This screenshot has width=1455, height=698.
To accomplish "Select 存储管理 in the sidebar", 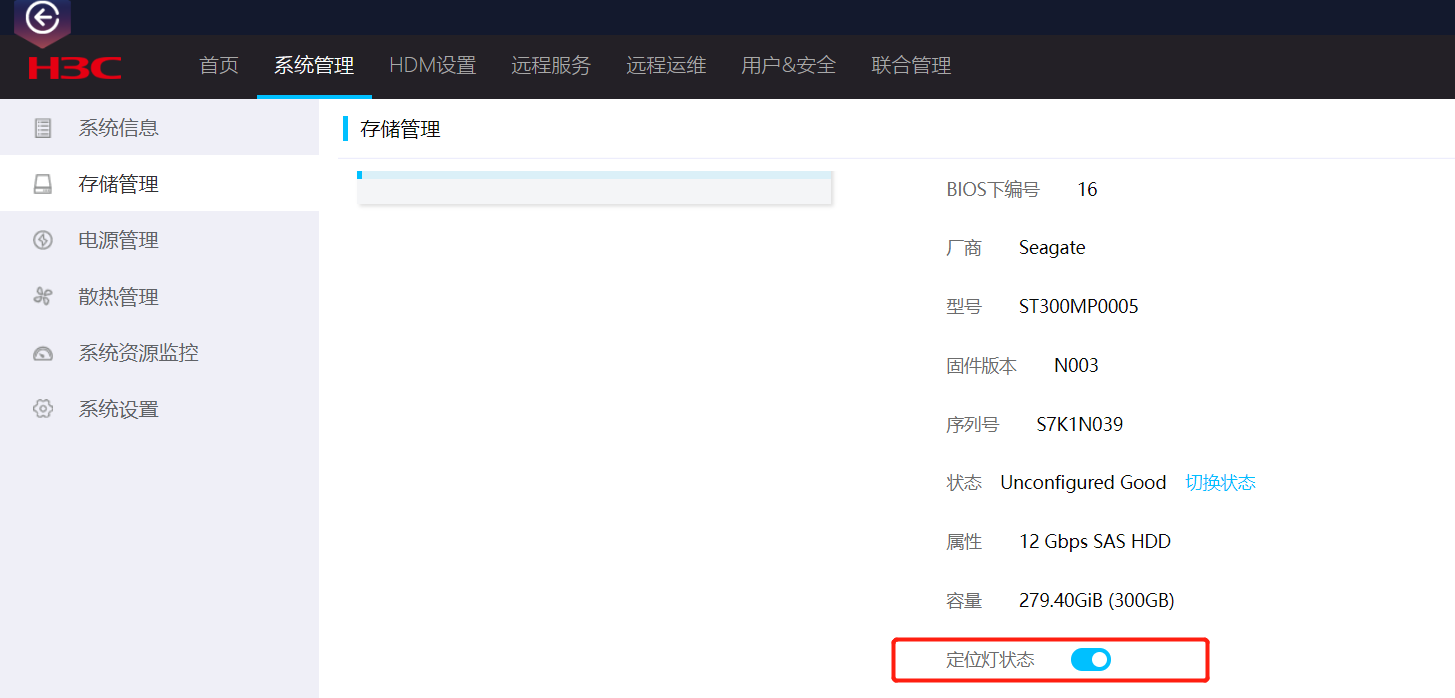I will [x=159, y=184].
